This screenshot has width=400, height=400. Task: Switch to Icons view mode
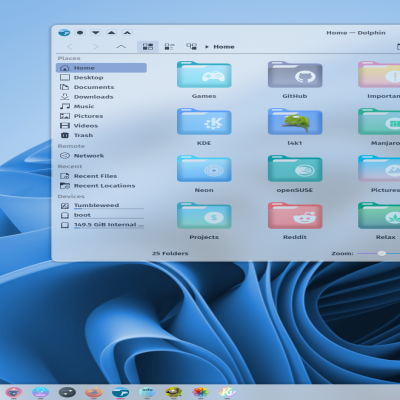point(148,47)
